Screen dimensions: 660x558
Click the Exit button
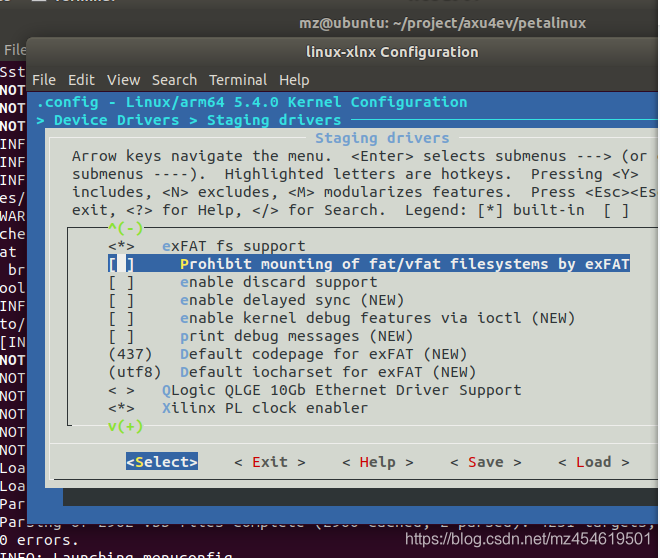[x=270, y=462]
